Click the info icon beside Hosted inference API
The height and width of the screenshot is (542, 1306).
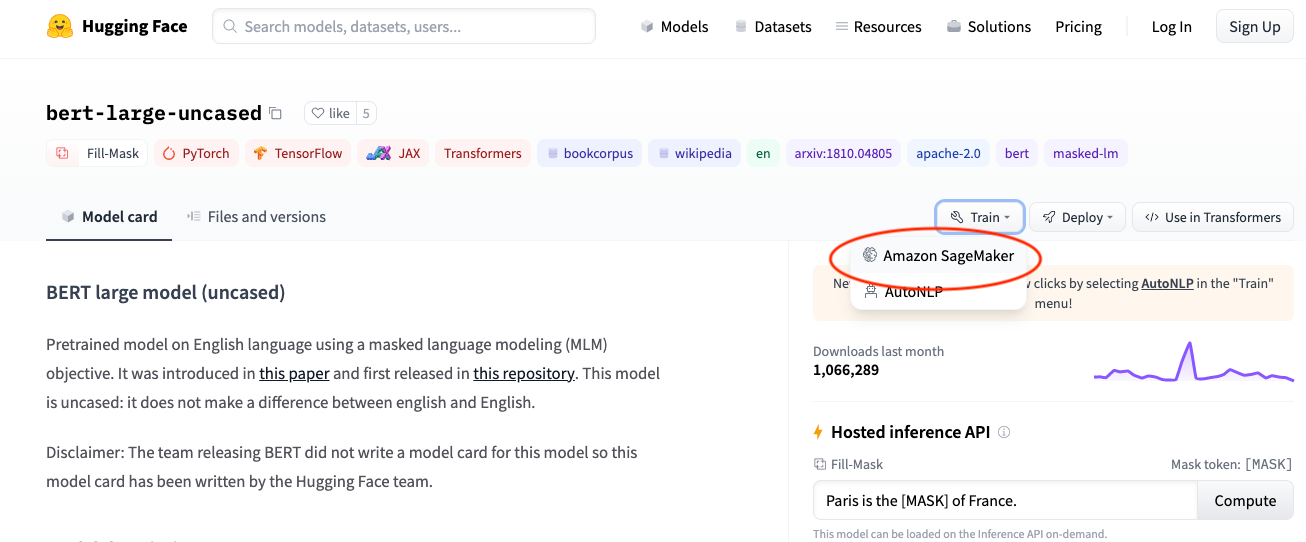pyautogui.click(x=1004, y=433)
